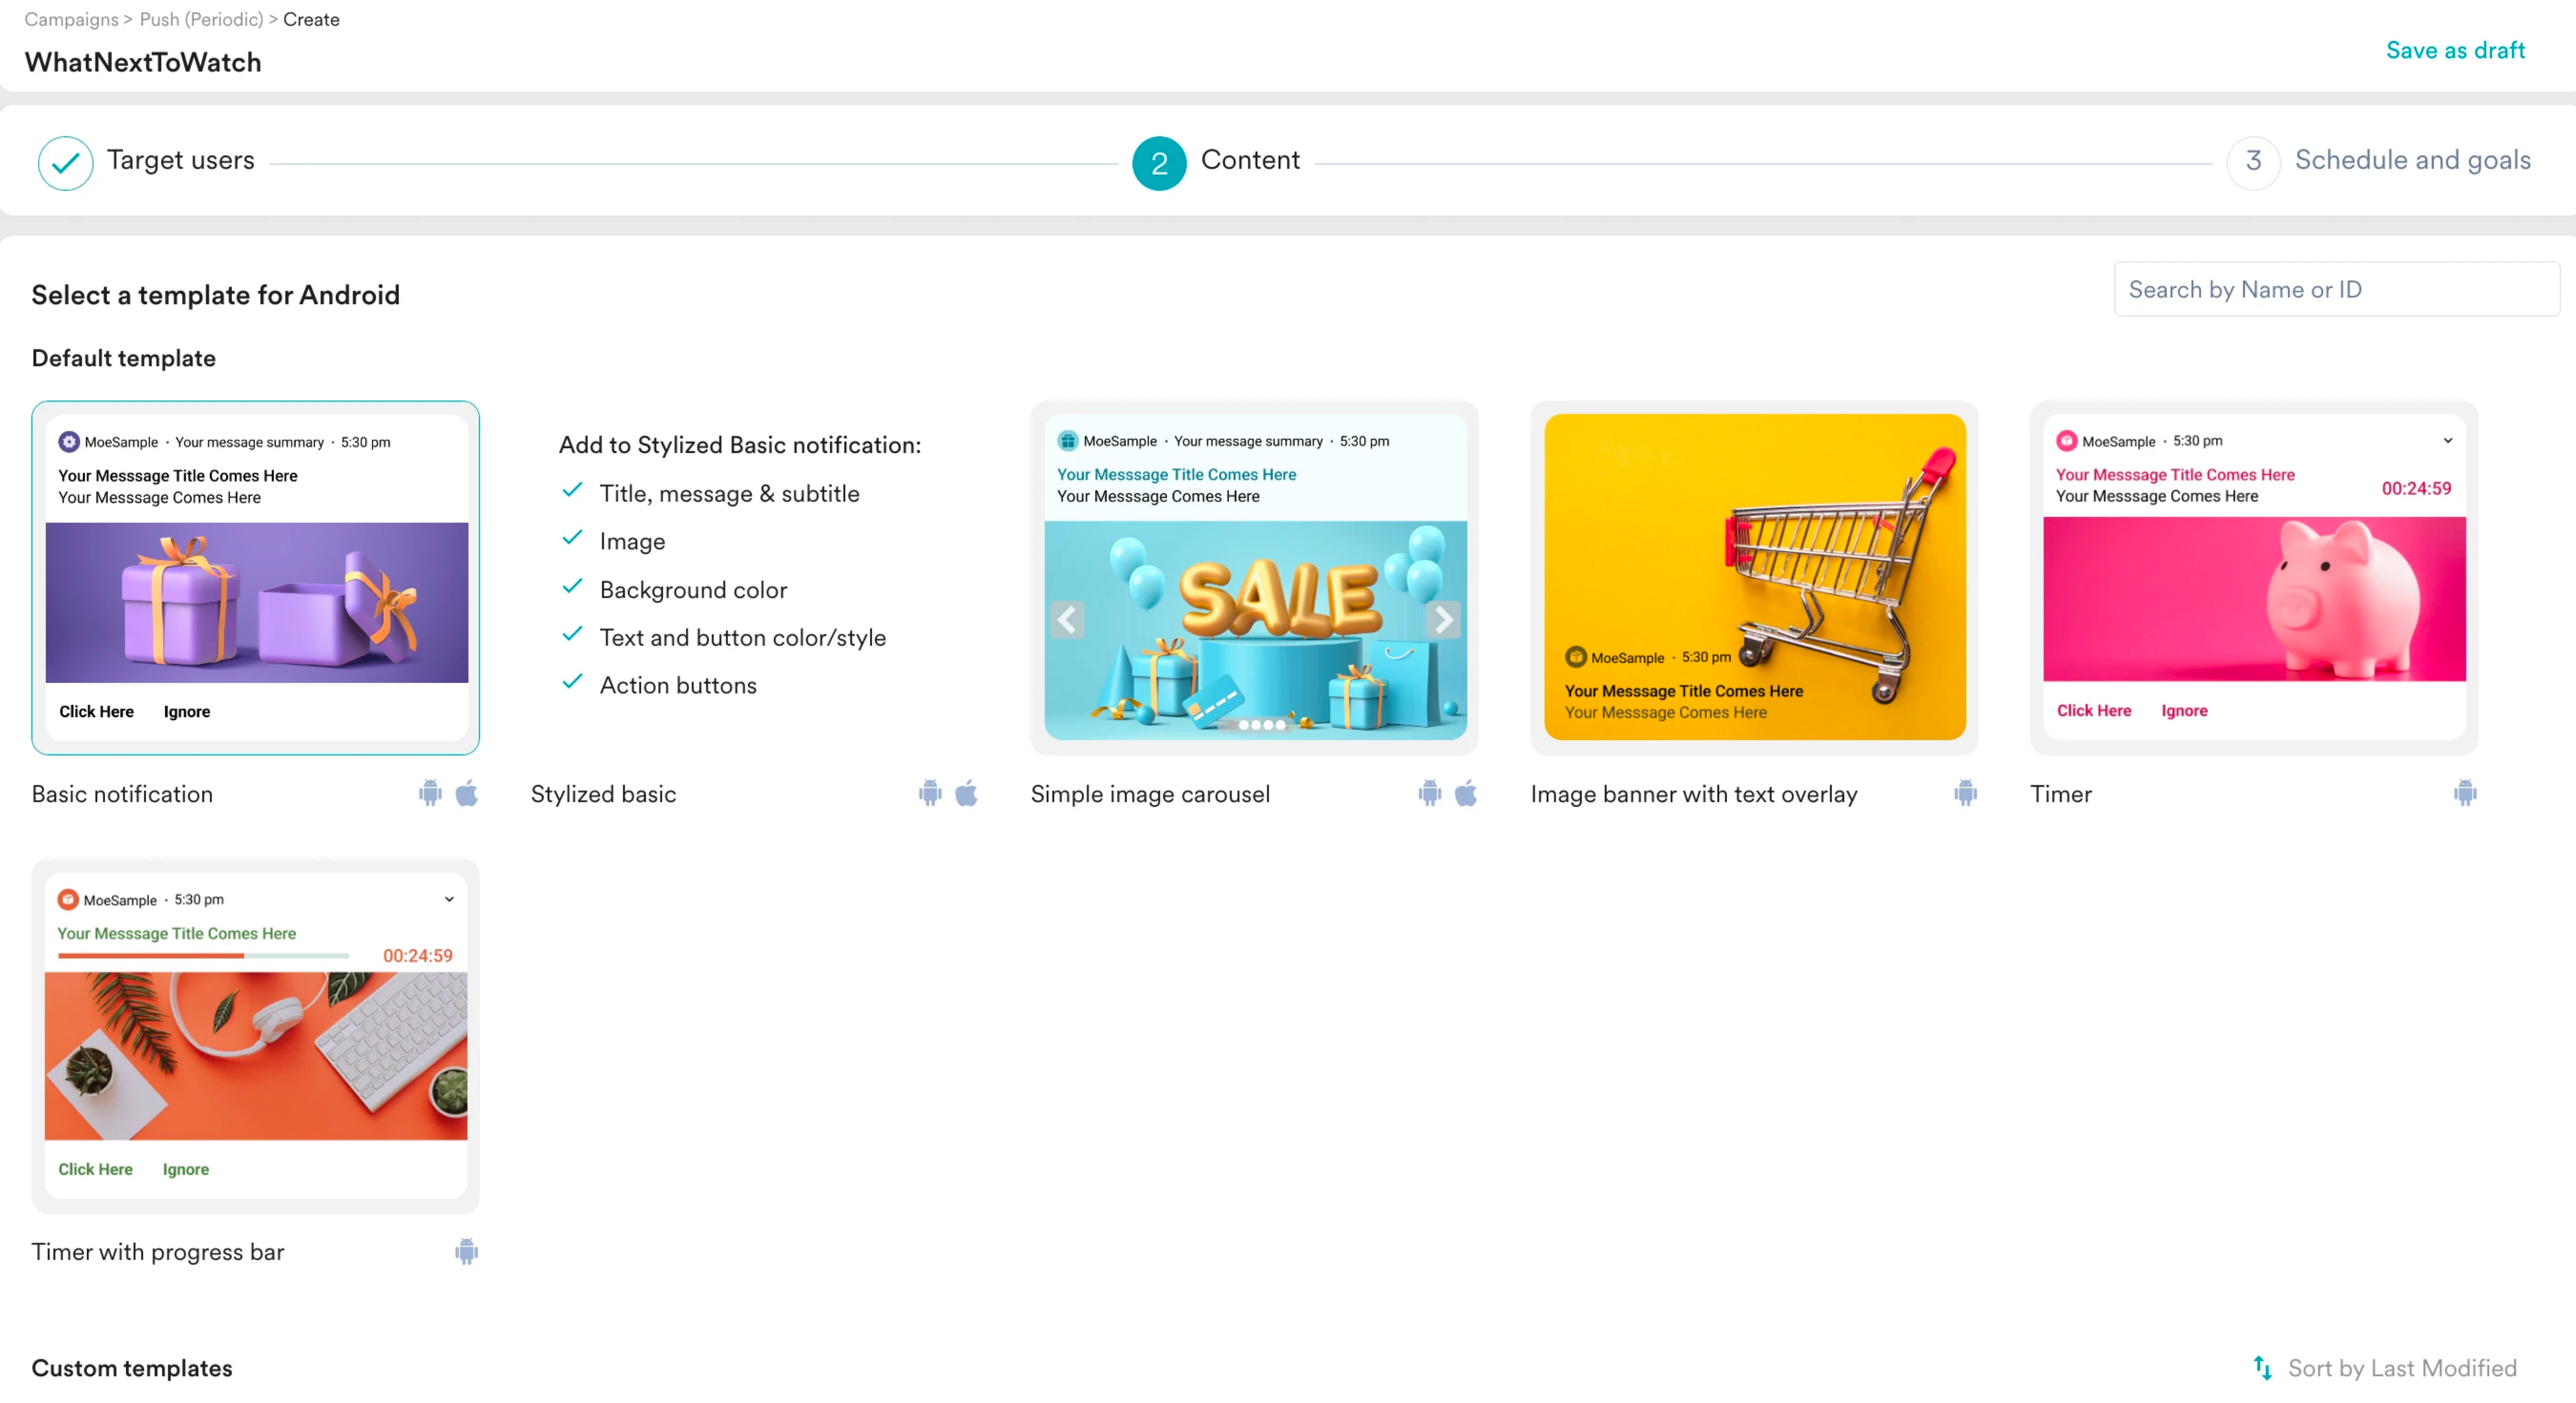Click 'Create' breadcrumb text
2576x1403 pixels.
(x=311, y=19)
